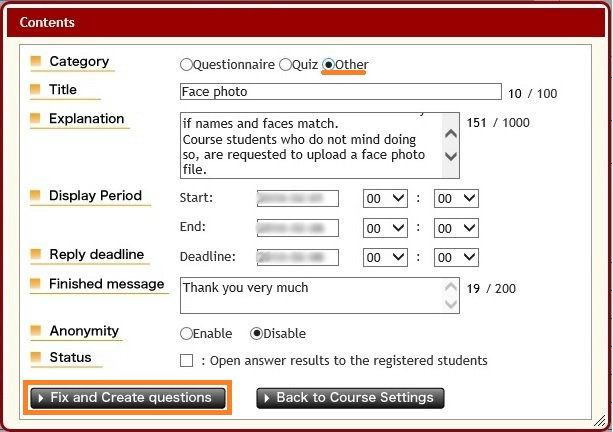The height and width of the screenshot is (432, 613).
Task: Select the Quiz category option
Action: click(285, 65)
